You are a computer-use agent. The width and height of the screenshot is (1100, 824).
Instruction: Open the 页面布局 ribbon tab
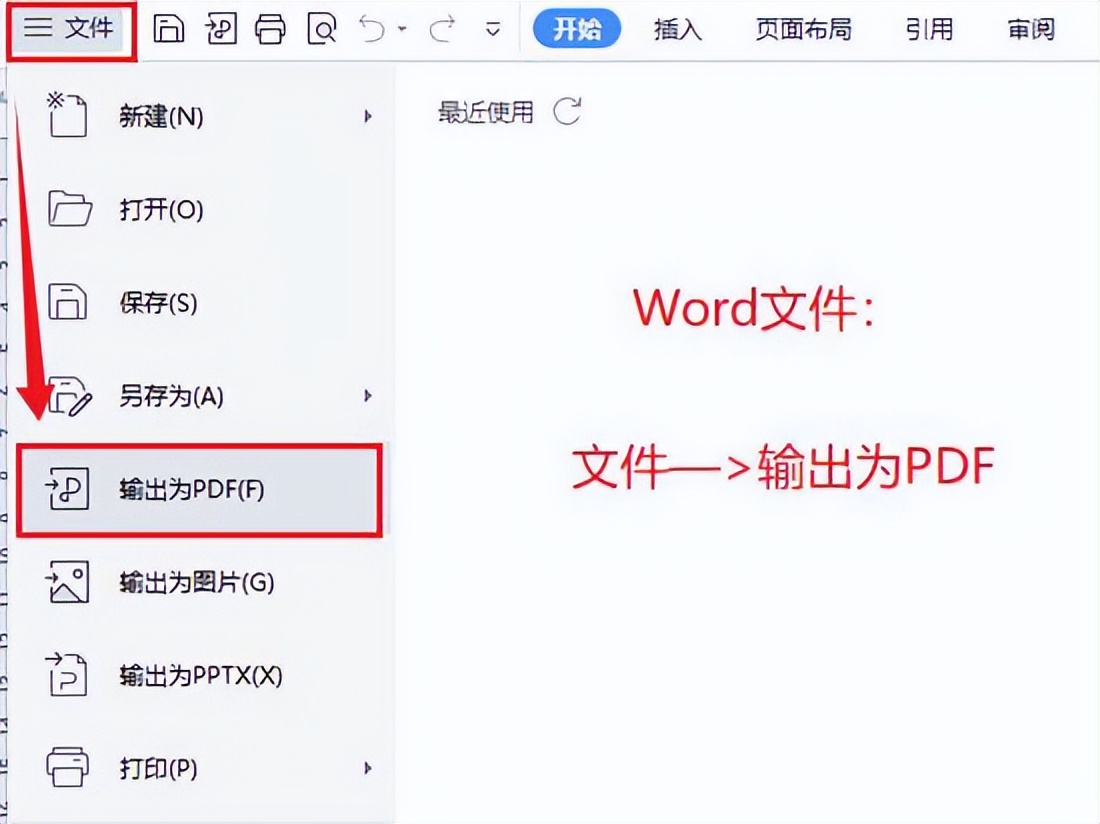803,30
